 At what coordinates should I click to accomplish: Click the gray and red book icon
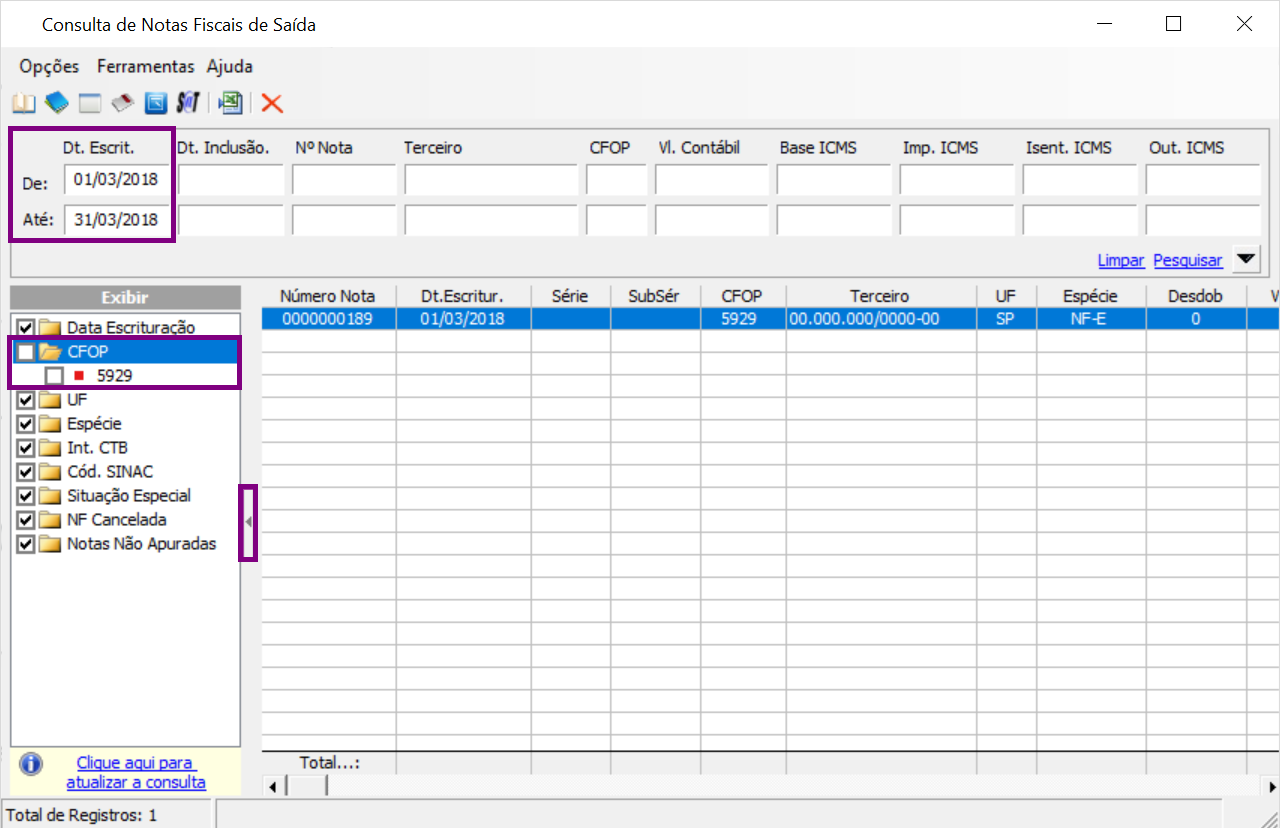pyautogui.click(x=122, y=103)
